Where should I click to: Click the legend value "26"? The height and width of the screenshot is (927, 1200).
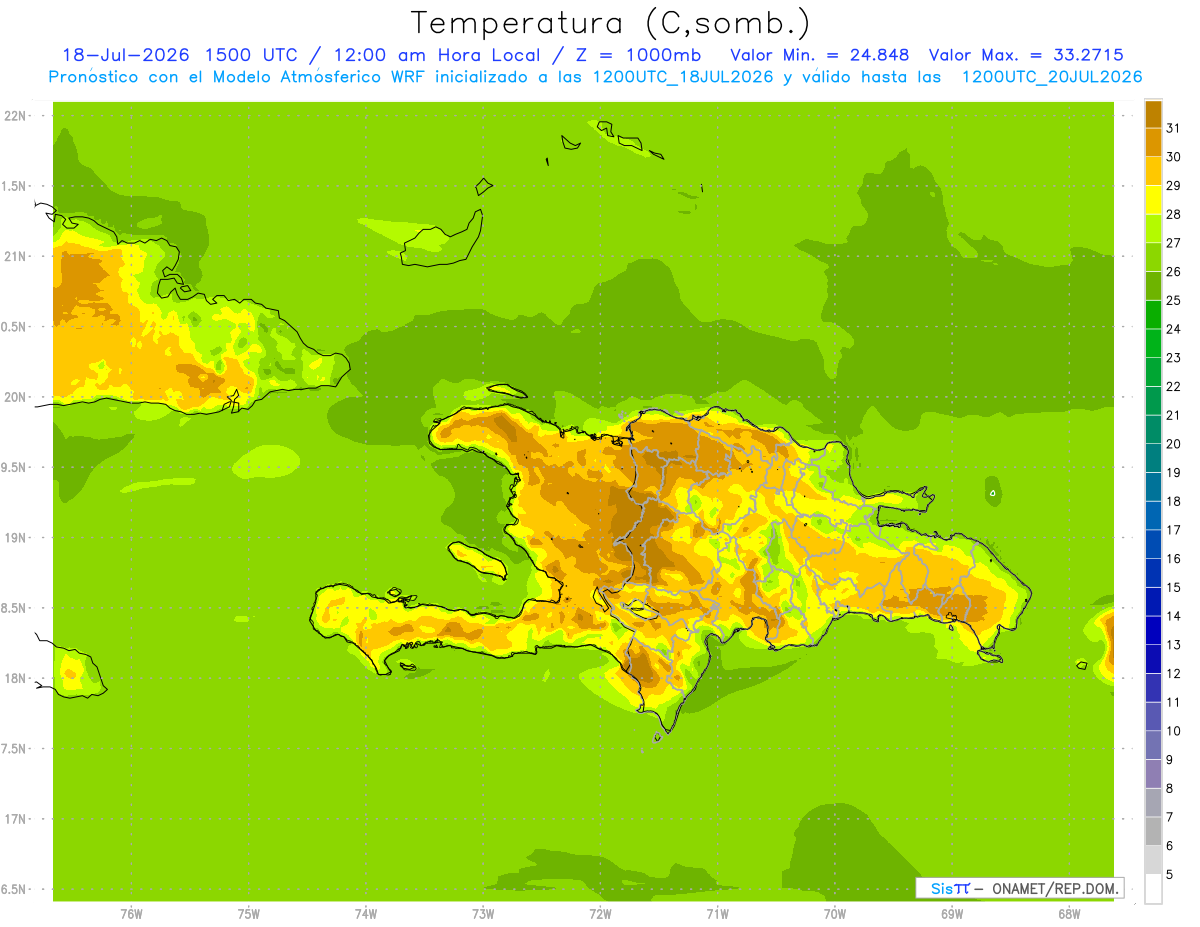[1174, 271]
